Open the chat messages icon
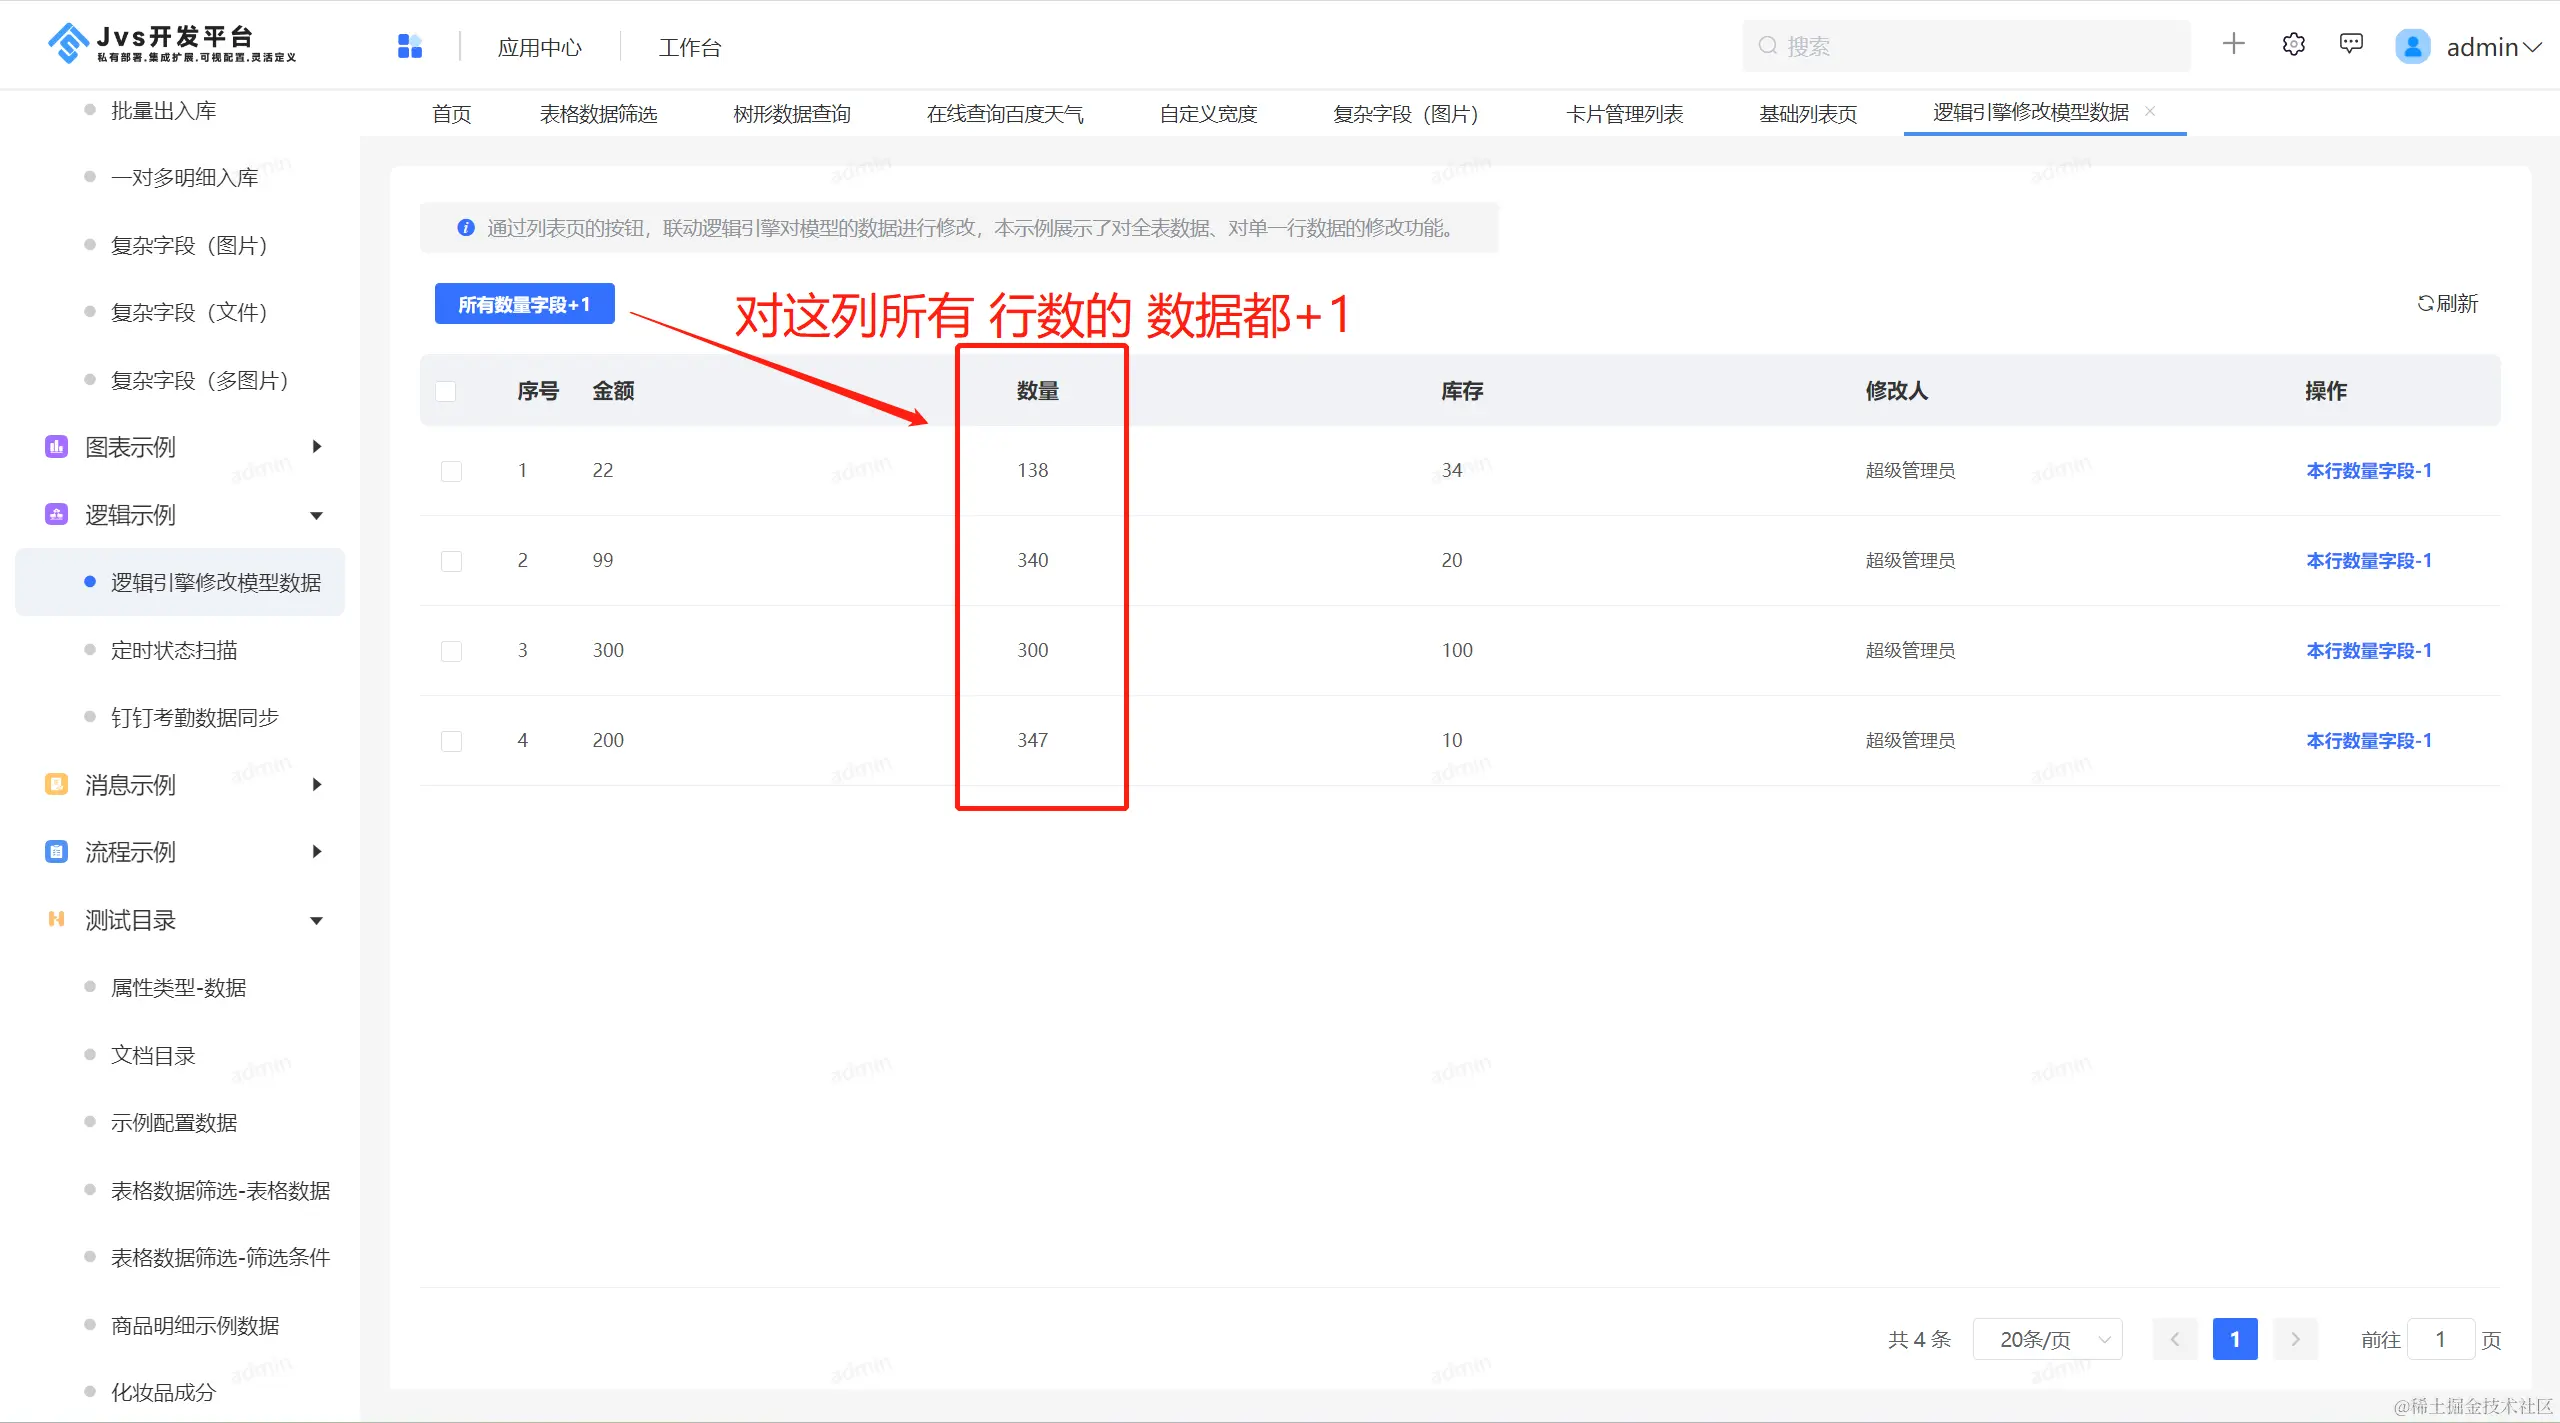The image size is (2560, 1423). coord(2351,44)
